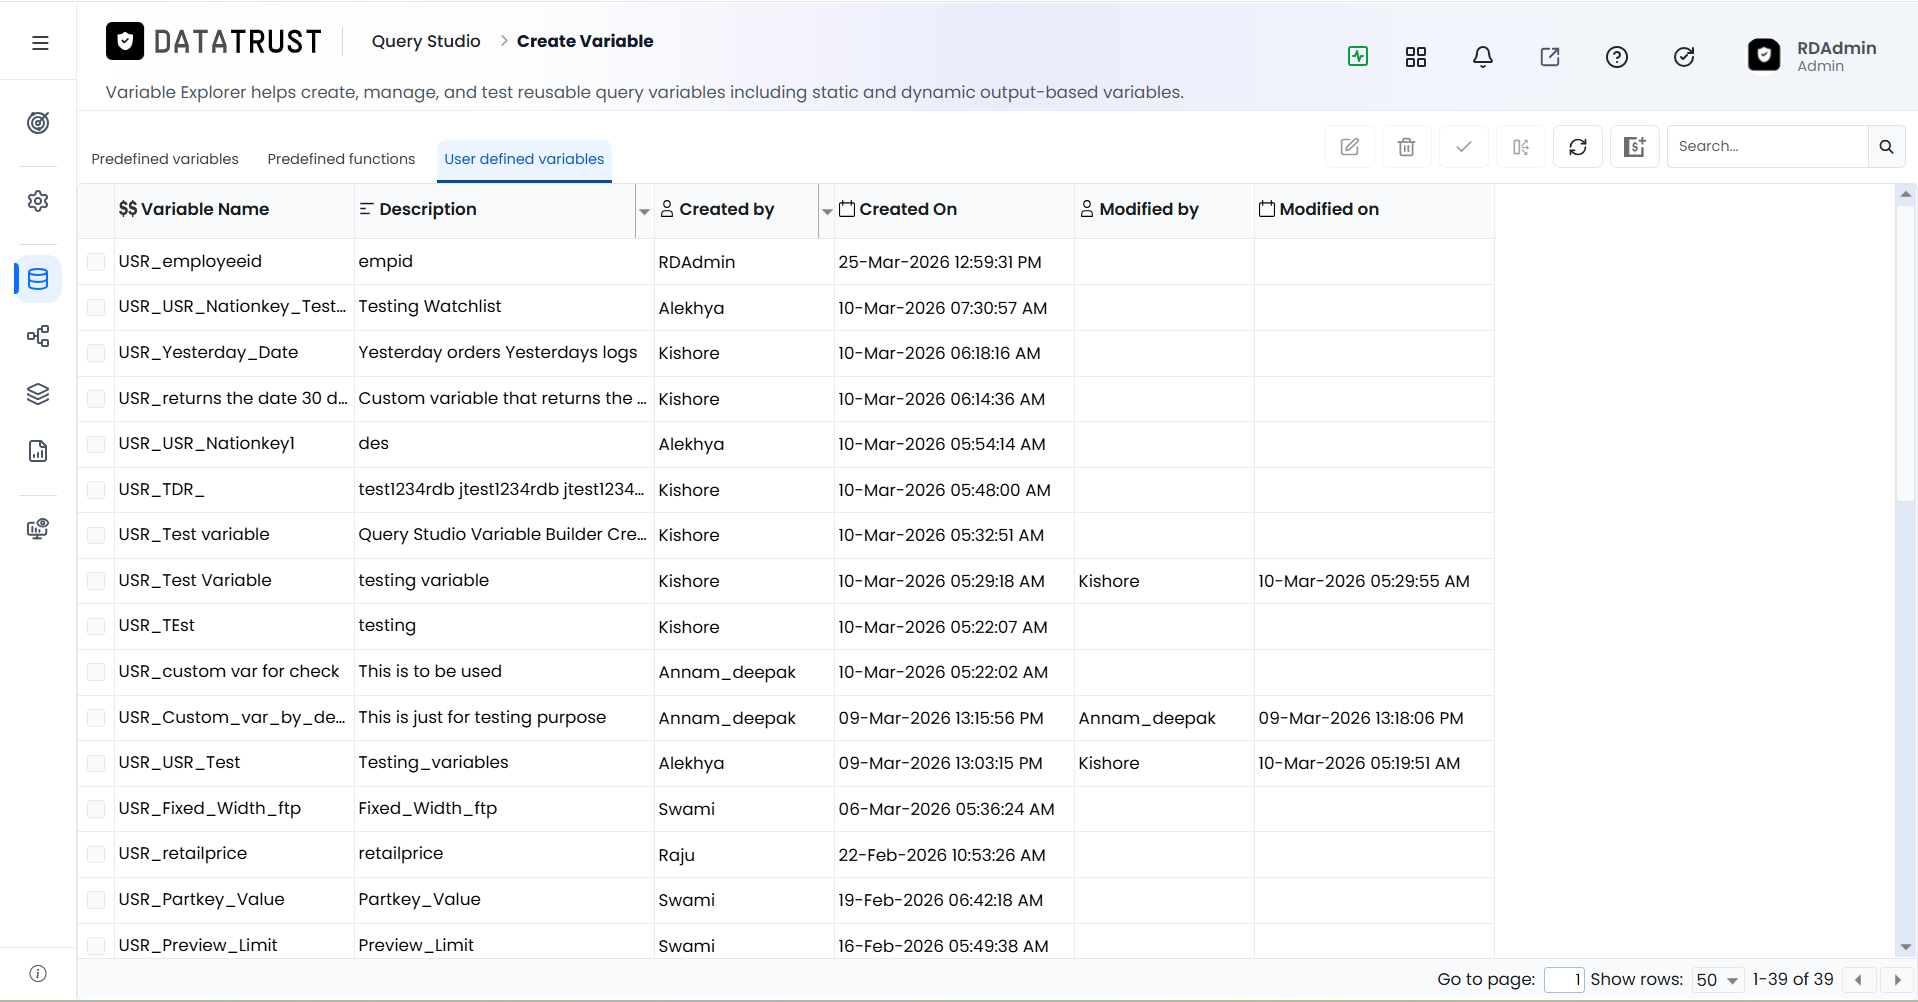Open the apps grid icon

coord(1416,57)
